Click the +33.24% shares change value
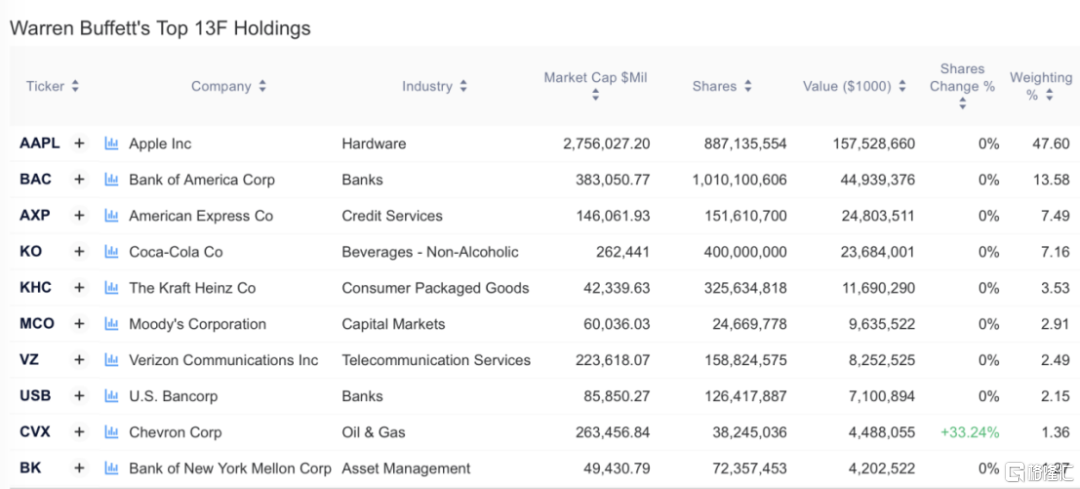This screenshot has width=1080, height=489. coord(970,433)
